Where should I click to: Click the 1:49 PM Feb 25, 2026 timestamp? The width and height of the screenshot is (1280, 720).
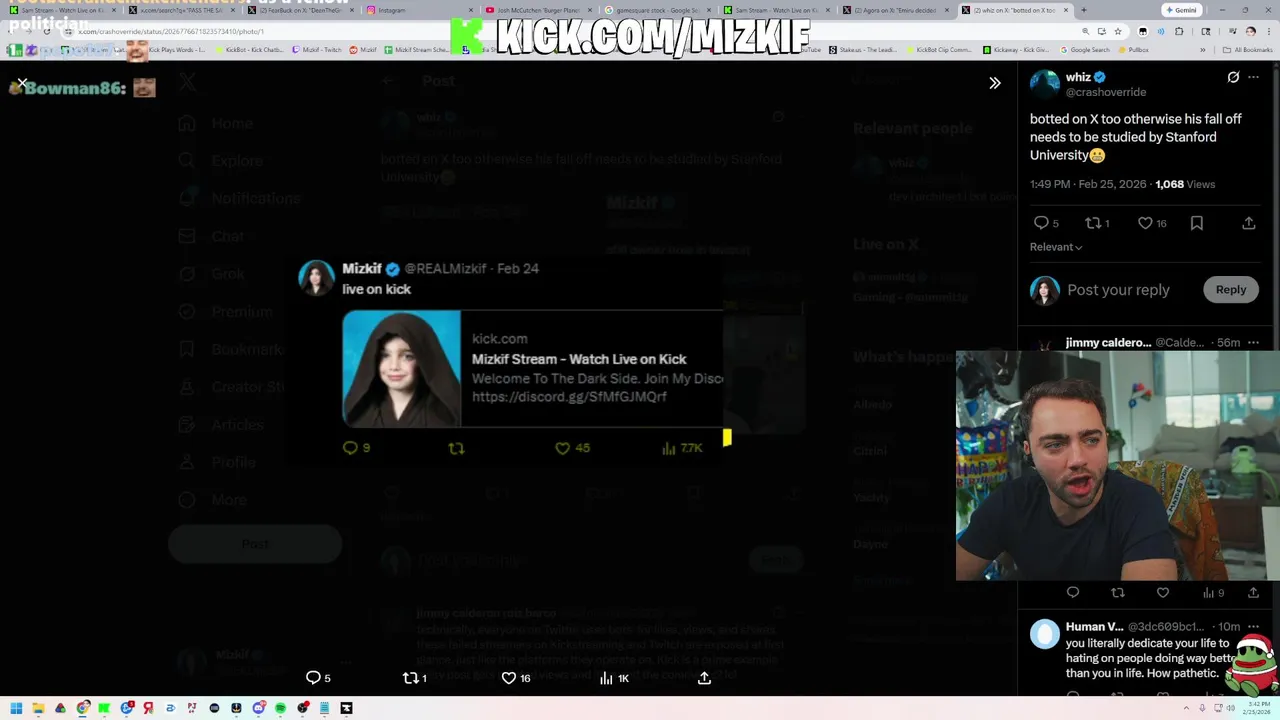[x=1089, y=184]
